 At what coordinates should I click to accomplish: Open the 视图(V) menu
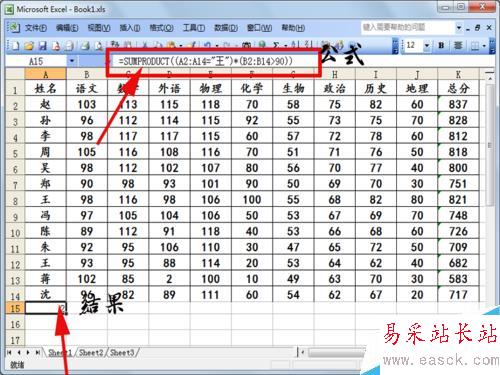coord(99,28)
